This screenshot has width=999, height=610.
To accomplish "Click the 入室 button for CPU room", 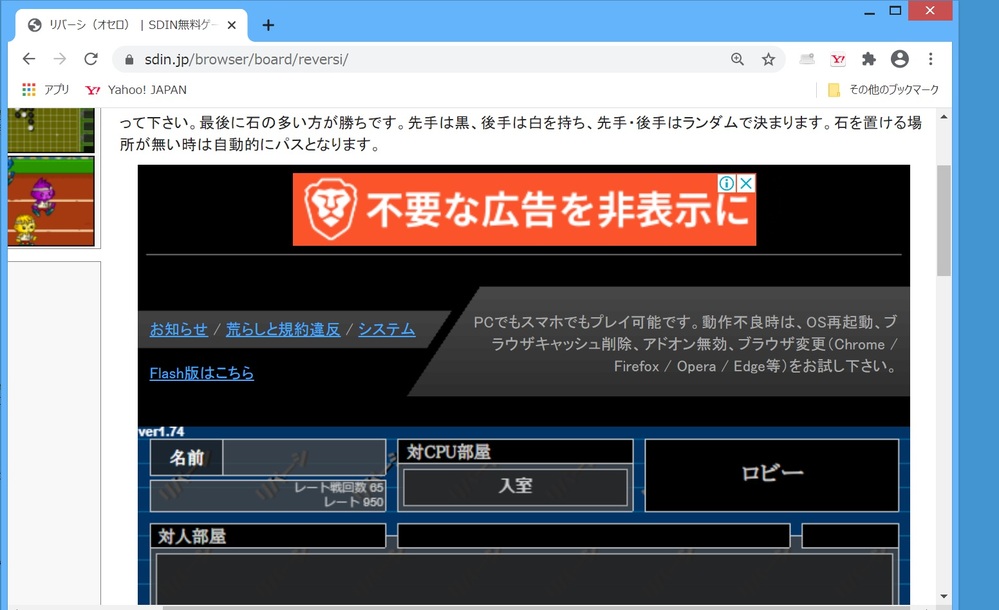I will click(515, 487).
